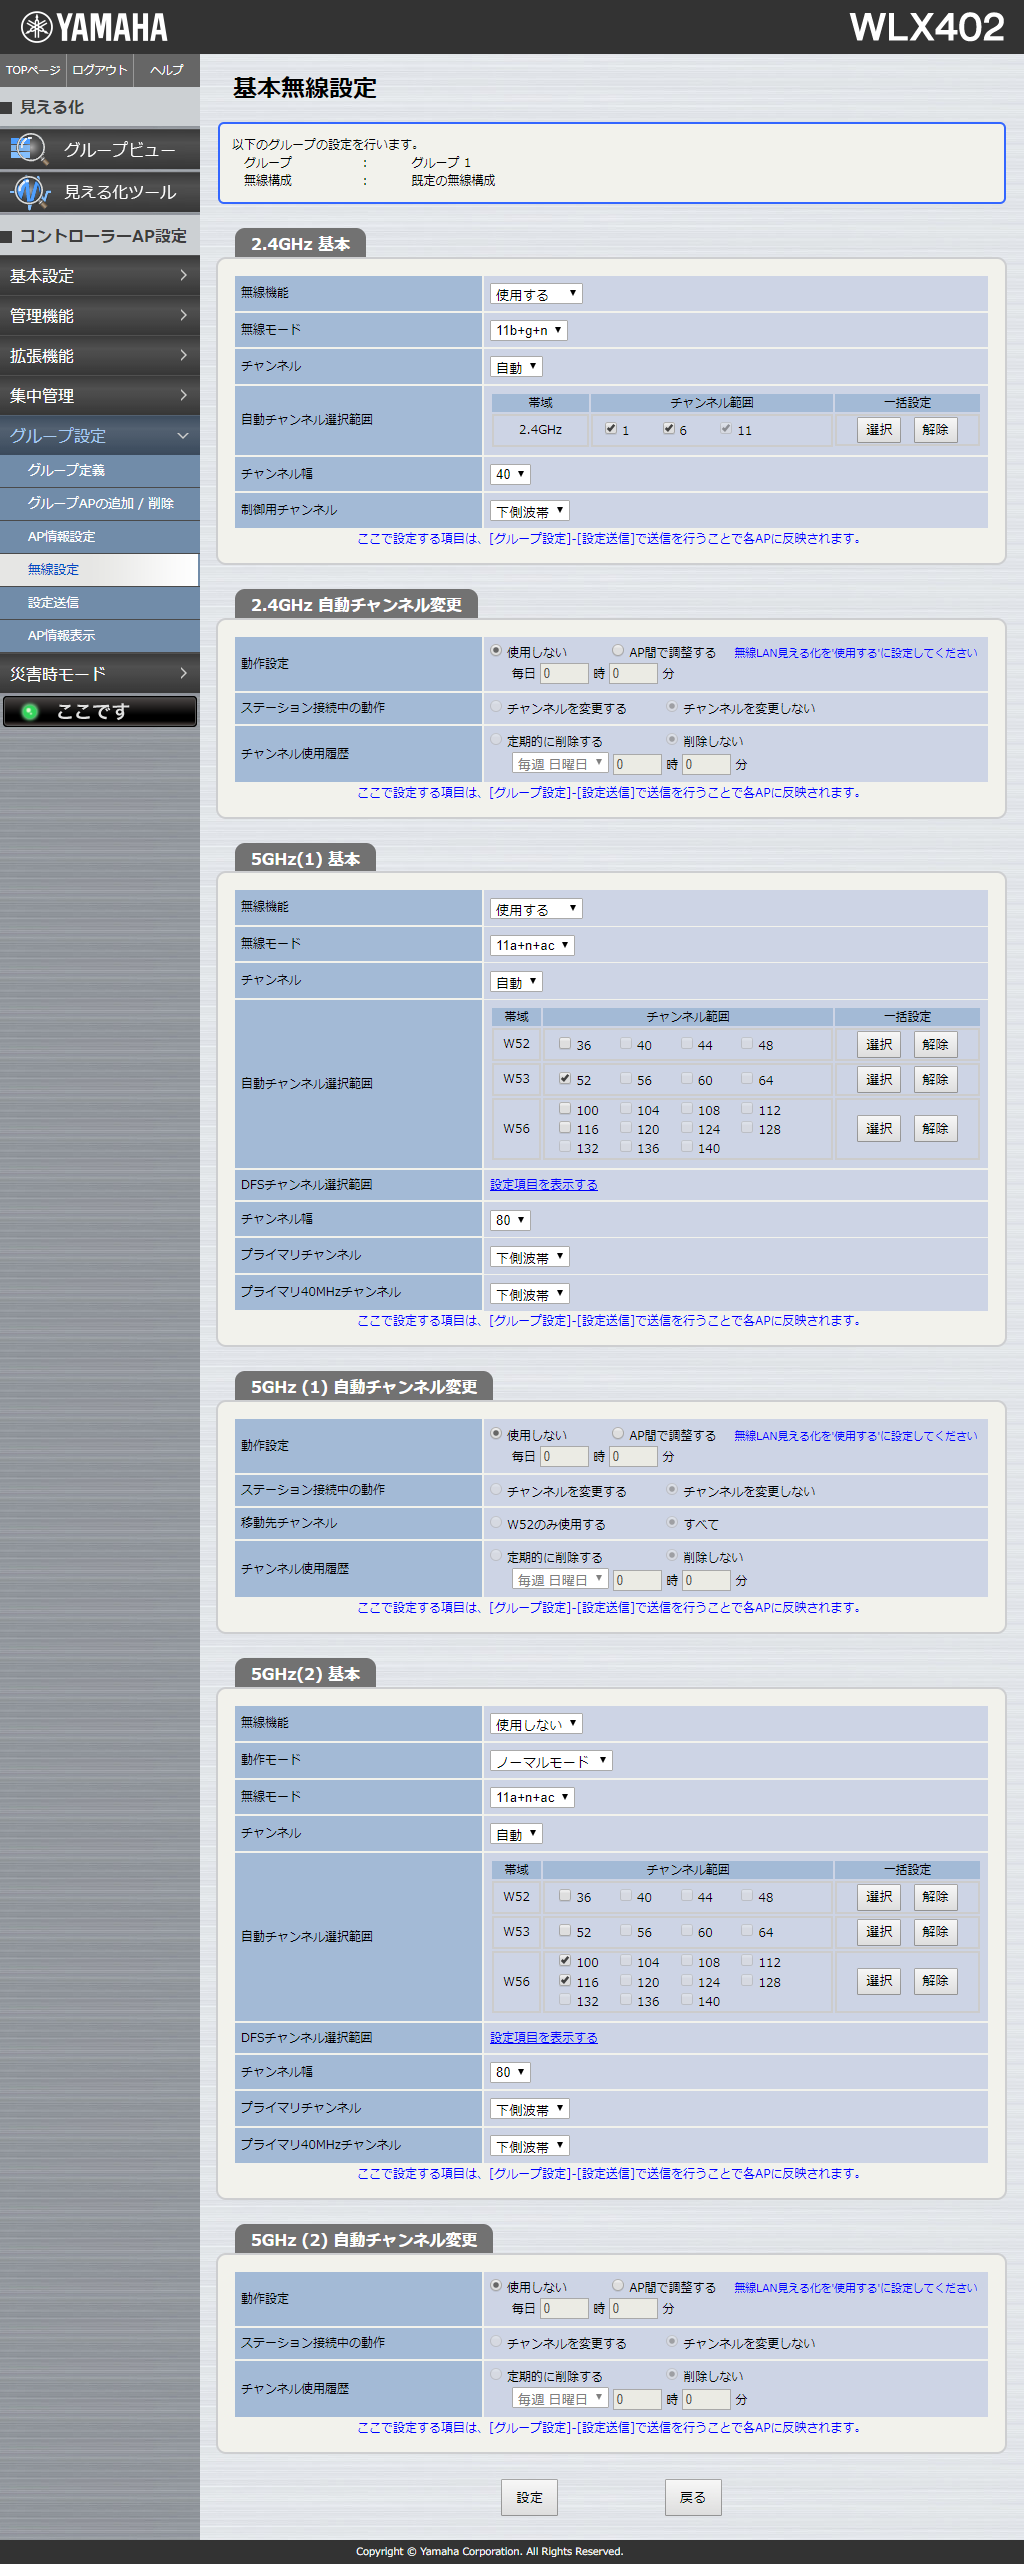Viewport: 1024px width, 2564px height.
Task: Check channel 36 in 5GHz(1) W52
Action: [x=565, y=1044]
